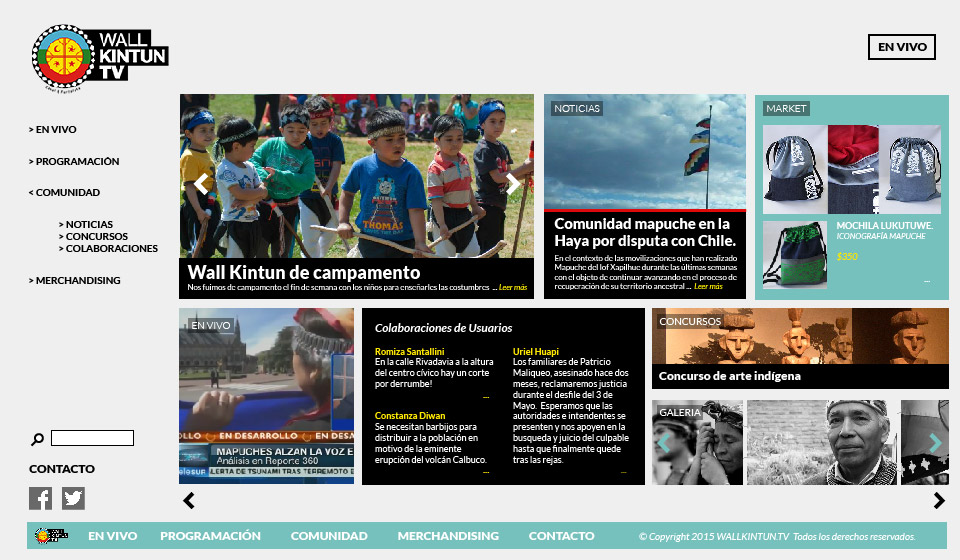
Task: Expand the Programación sidebar item
Action: coord(75,161)
